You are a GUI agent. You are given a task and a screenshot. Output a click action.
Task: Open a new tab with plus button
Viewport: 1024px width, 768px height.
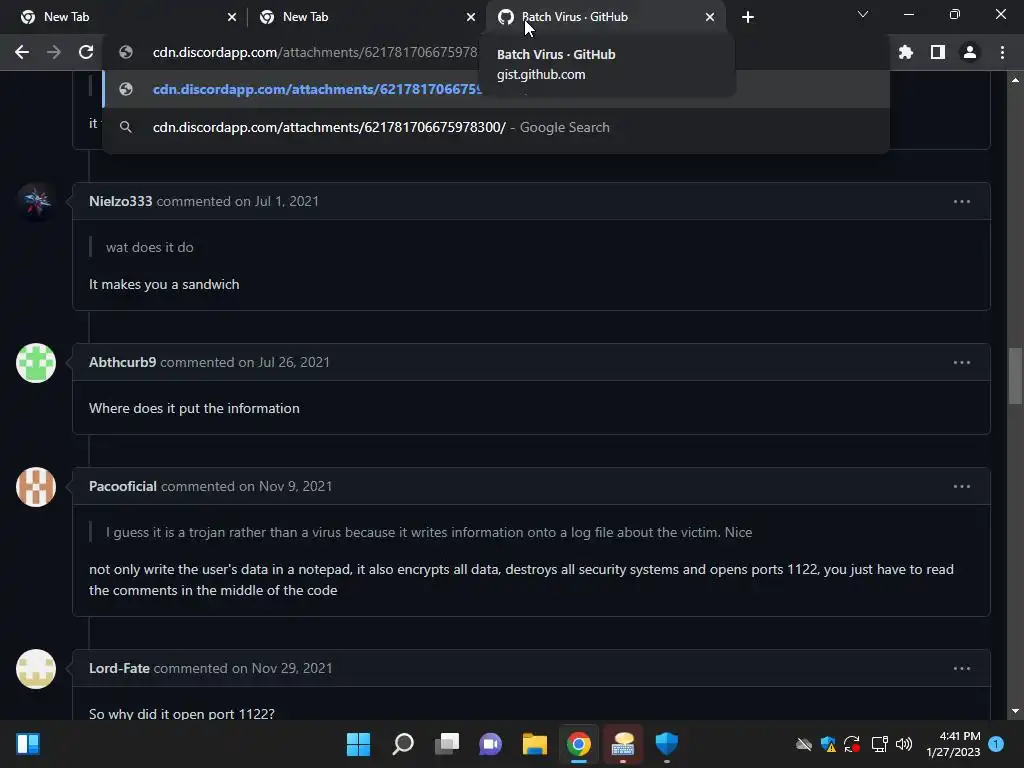coord(748,17)
